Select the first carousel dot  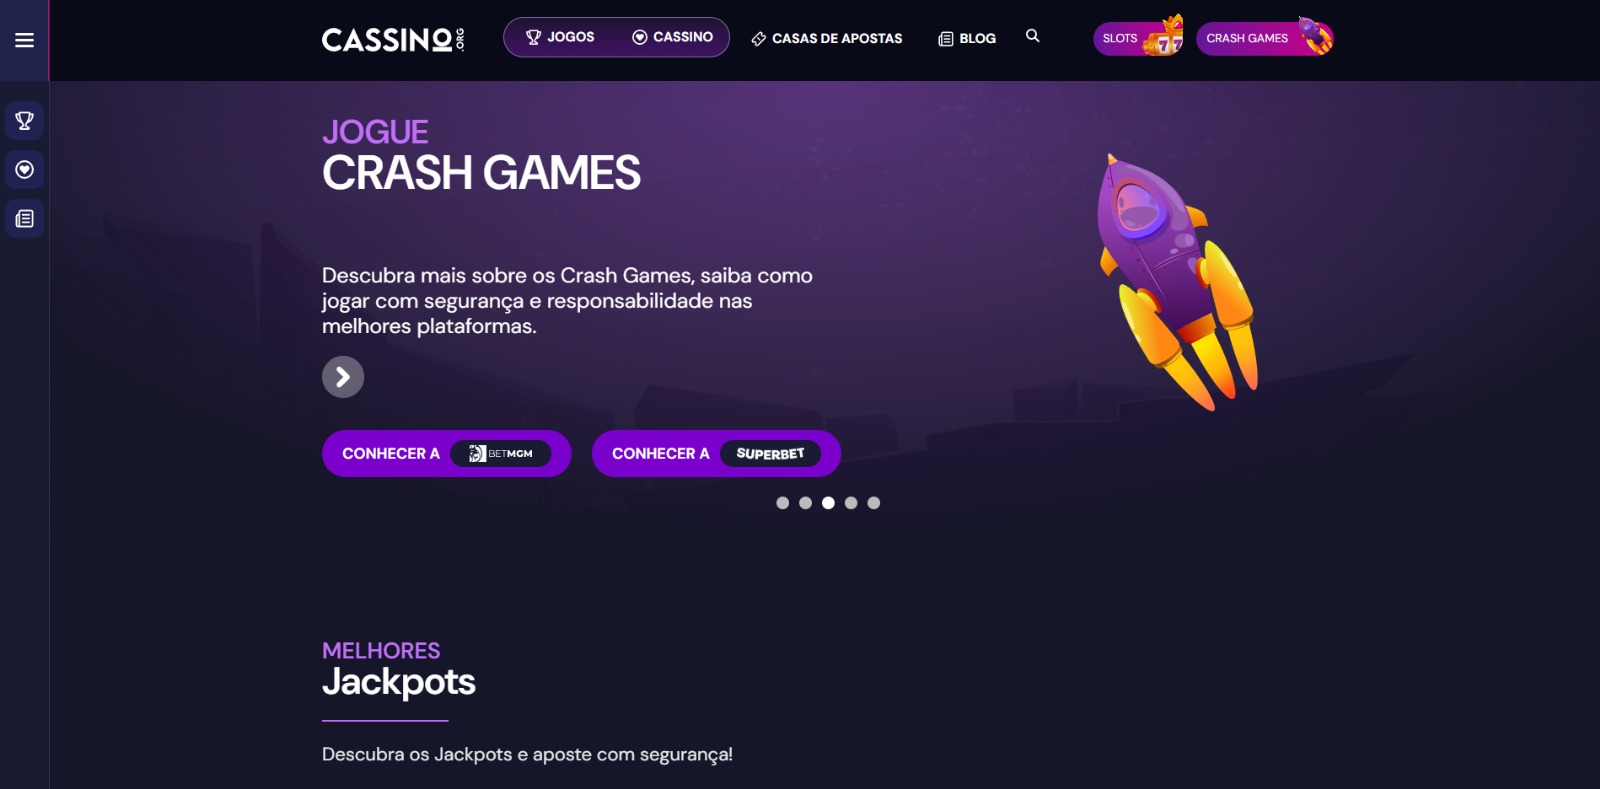point(783,503)
